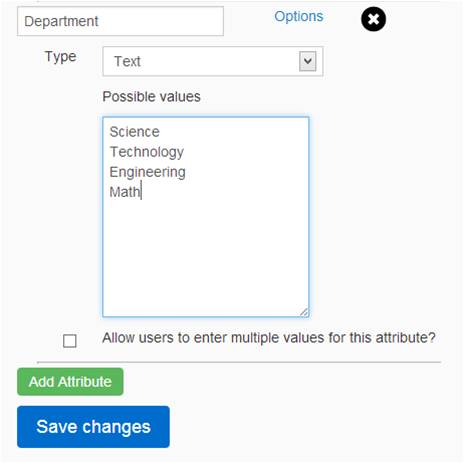The width and height of the screenshot is (464, 463).
Task: Open the Options link
Action: (299, 16)
